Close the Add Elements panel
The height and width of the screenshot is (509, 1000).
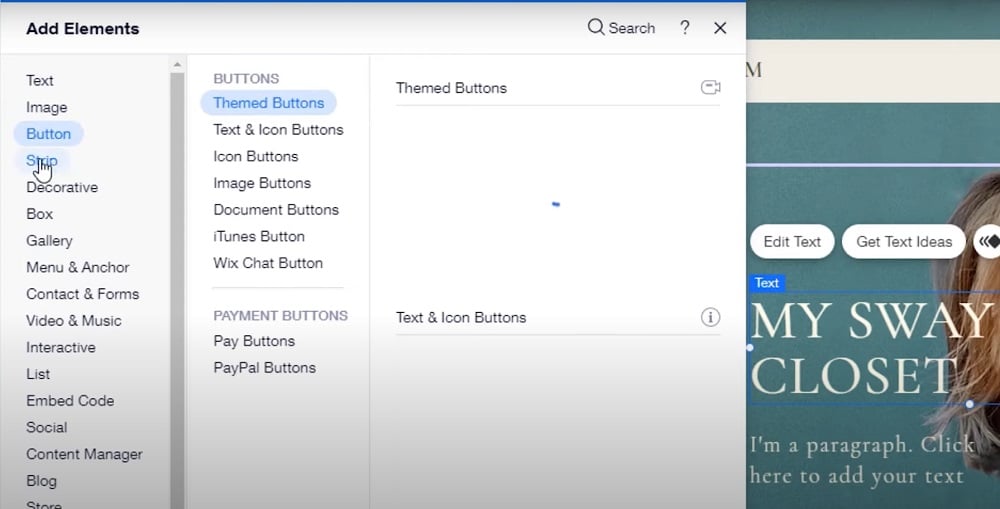tap(720, 28)
